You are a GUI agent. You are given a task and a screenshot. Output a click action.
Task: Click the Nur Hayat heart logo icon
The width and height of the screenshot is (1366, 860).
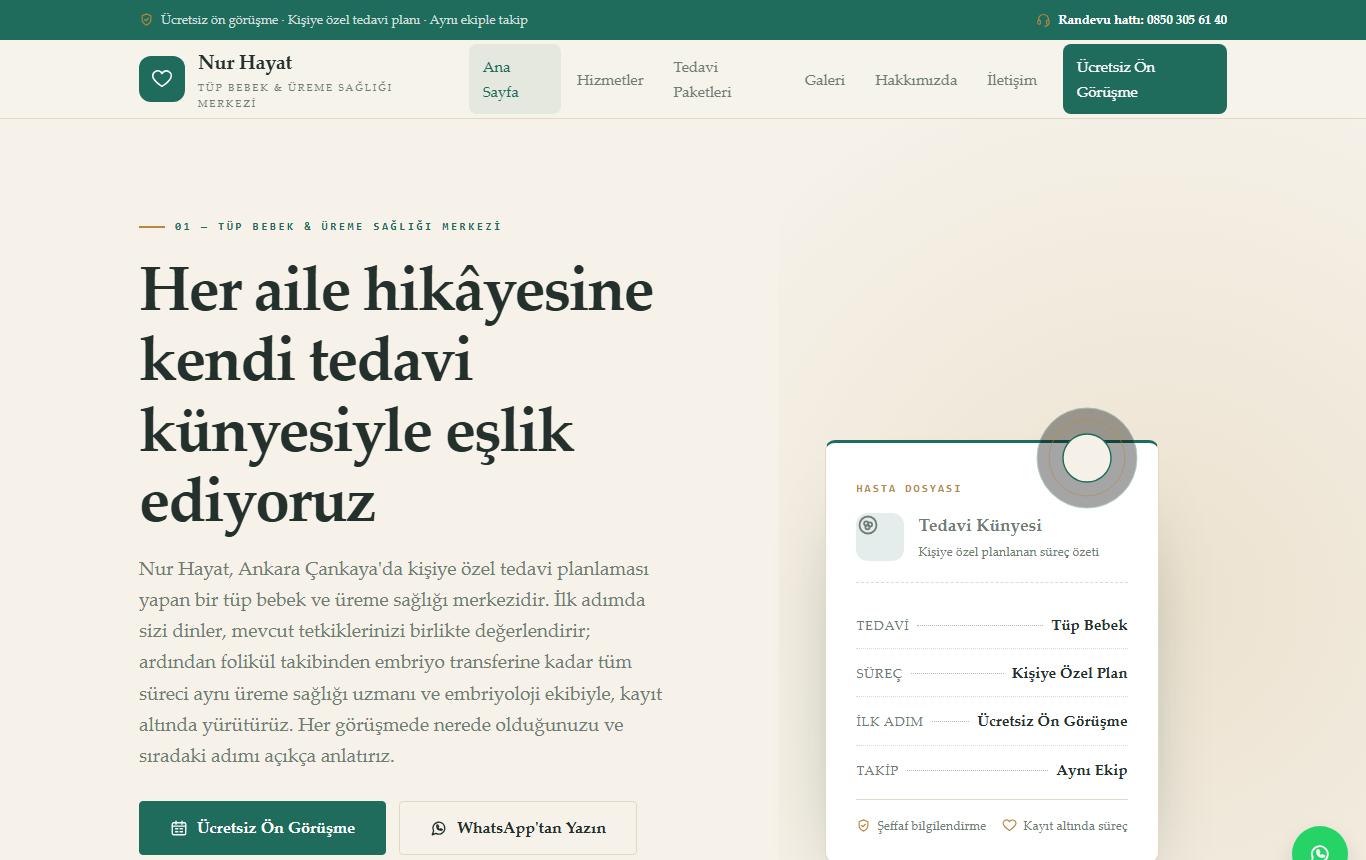coord(162,79)
